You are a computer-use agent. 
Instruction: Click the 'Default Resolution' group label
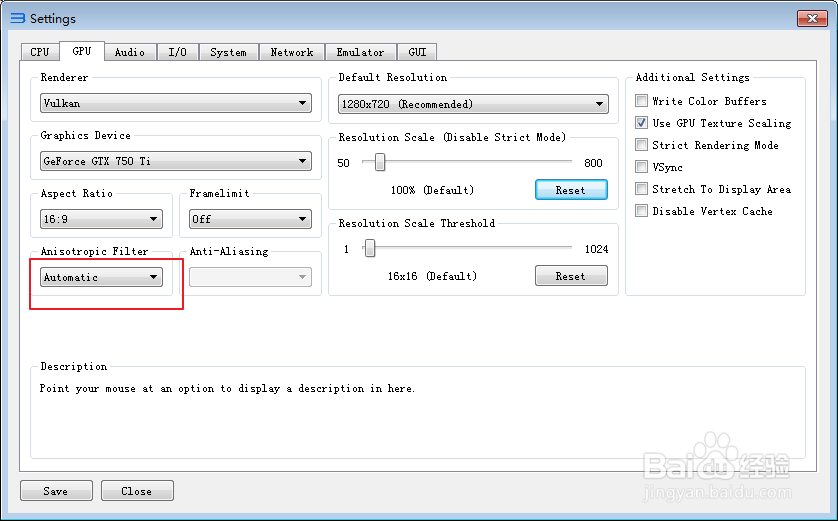[393, 77]
